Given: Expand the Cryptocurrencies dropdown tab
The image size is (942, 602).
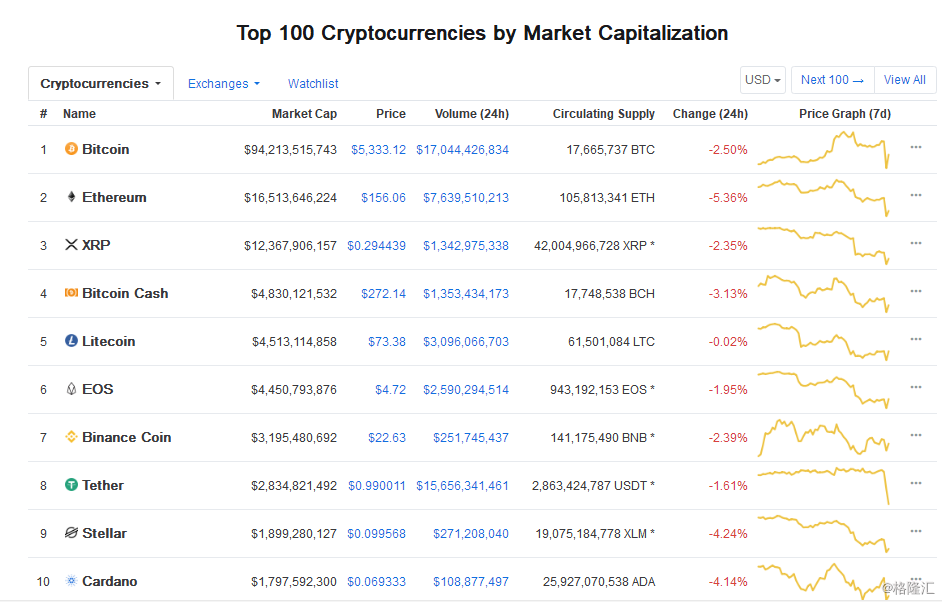Looking at the screenshot, I should (x=100, y=84).
